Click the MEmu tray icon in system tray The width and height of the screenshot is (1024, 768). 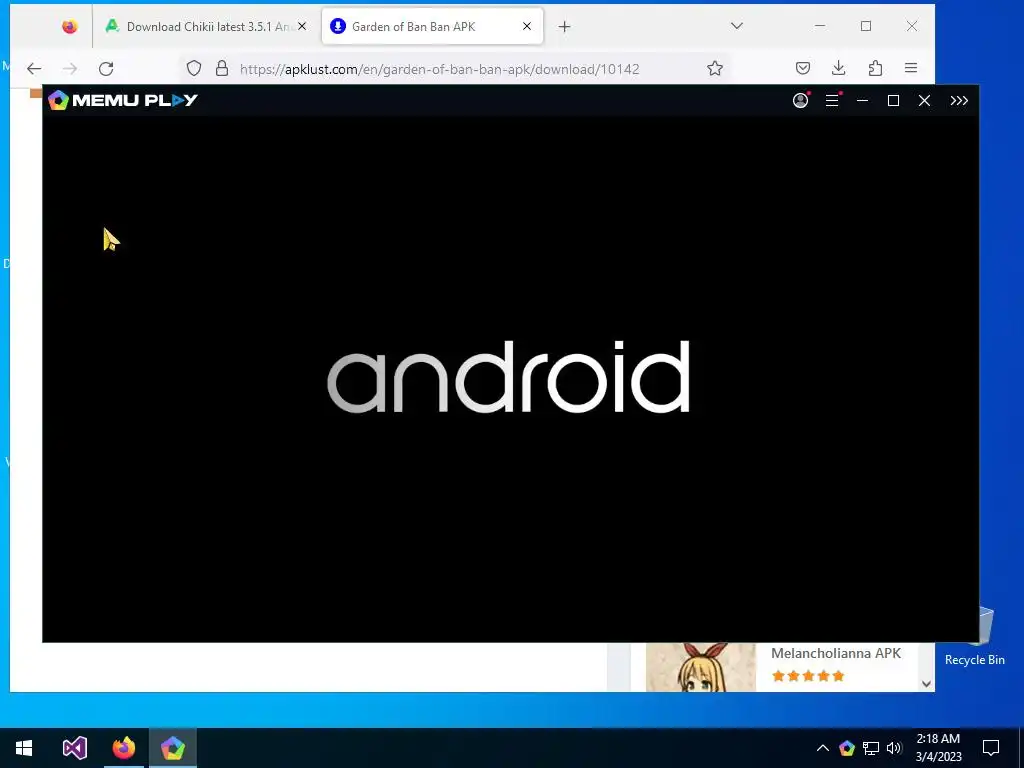846,748
